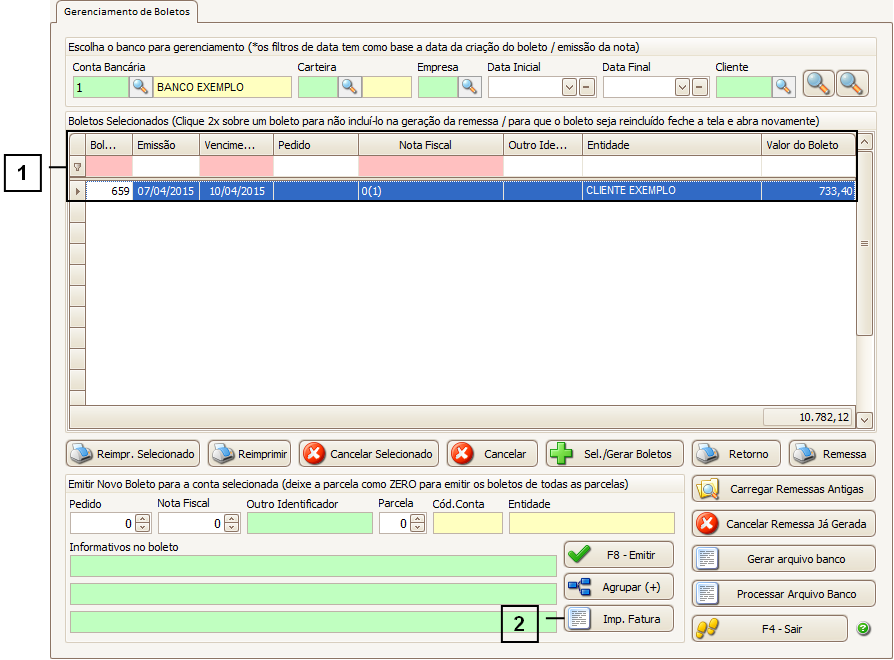Viewport: 894px width, 660px height.
Task: Click Cancelar Selecionado red X button
Action: 367,454
